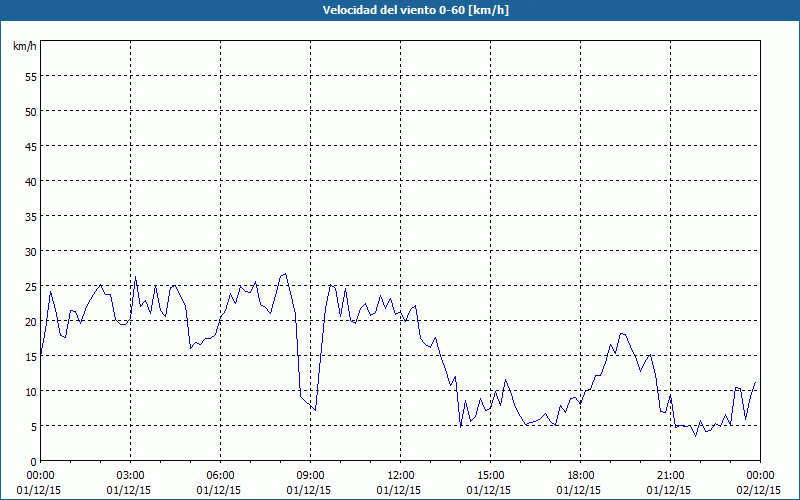Click the y-axis value 25

[x=31, y=287]
